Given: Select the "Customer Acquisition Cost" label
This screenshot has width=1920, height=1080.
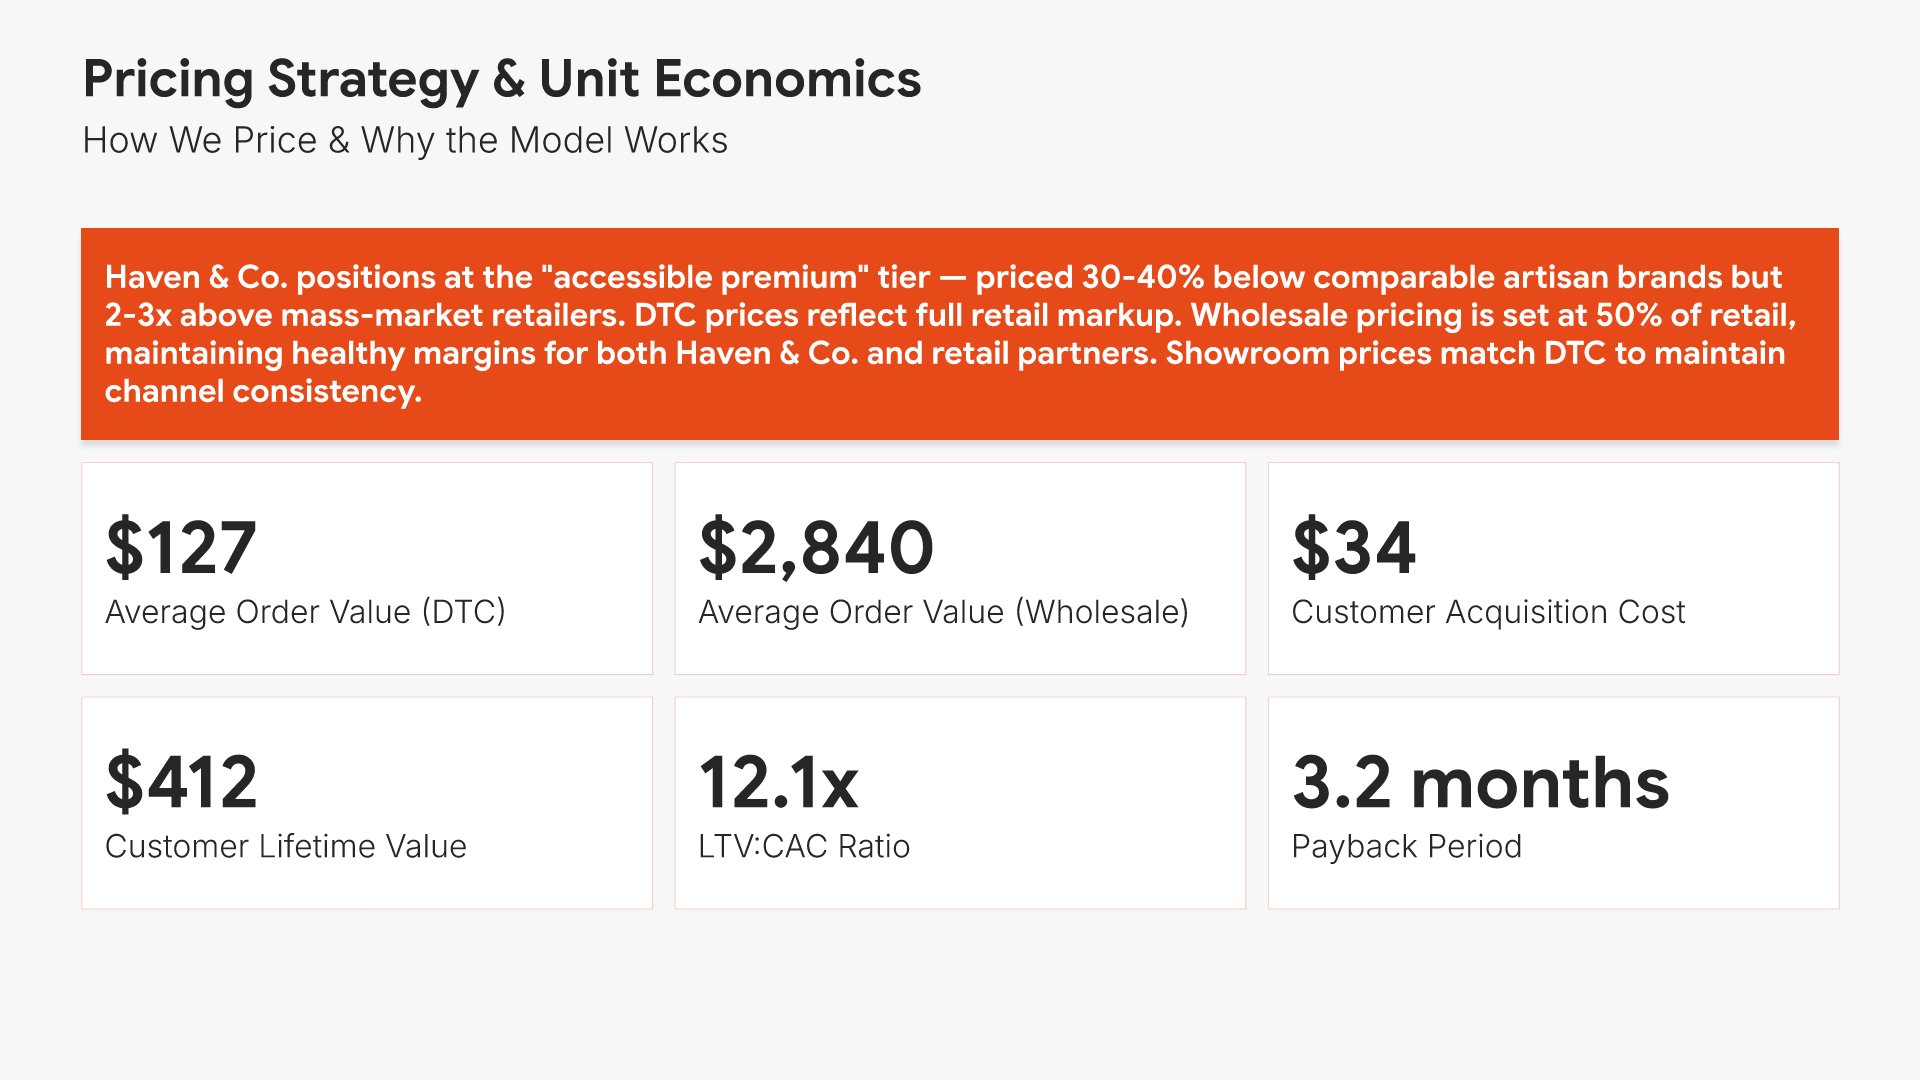Looking at the screenshot, I should coord(1488,612).
